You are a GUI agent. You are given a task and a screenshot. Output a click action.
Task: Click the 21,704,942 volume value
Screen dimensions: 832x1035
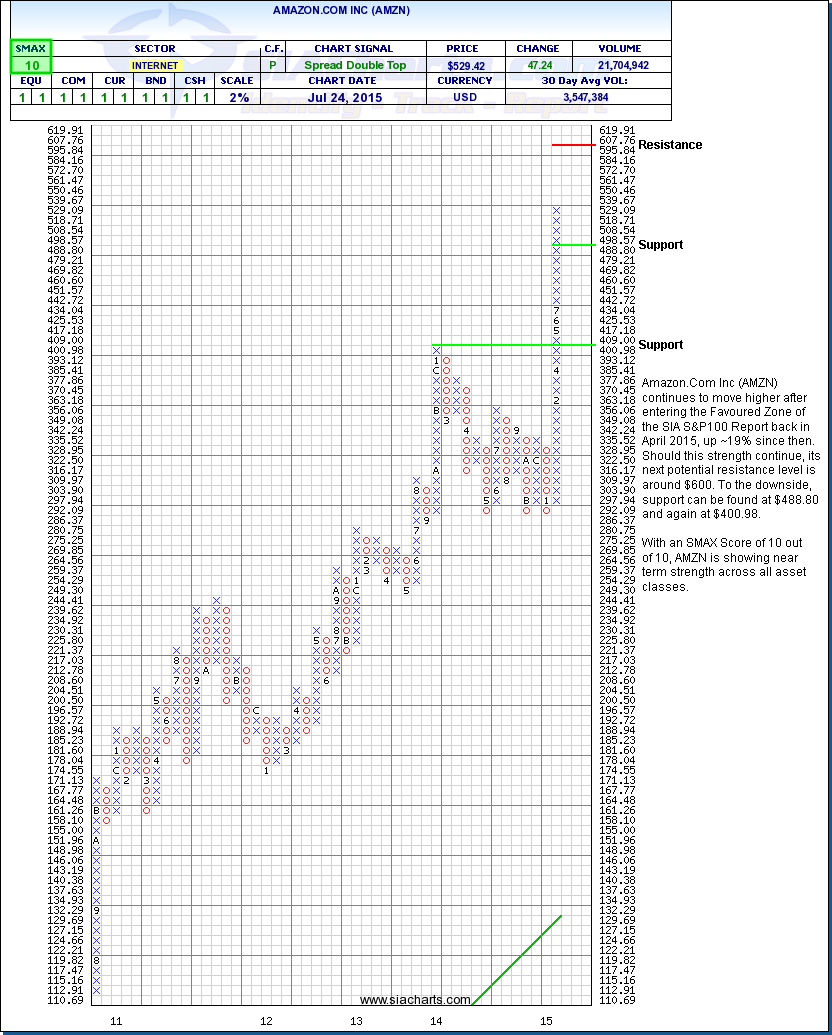coord(619,65)
